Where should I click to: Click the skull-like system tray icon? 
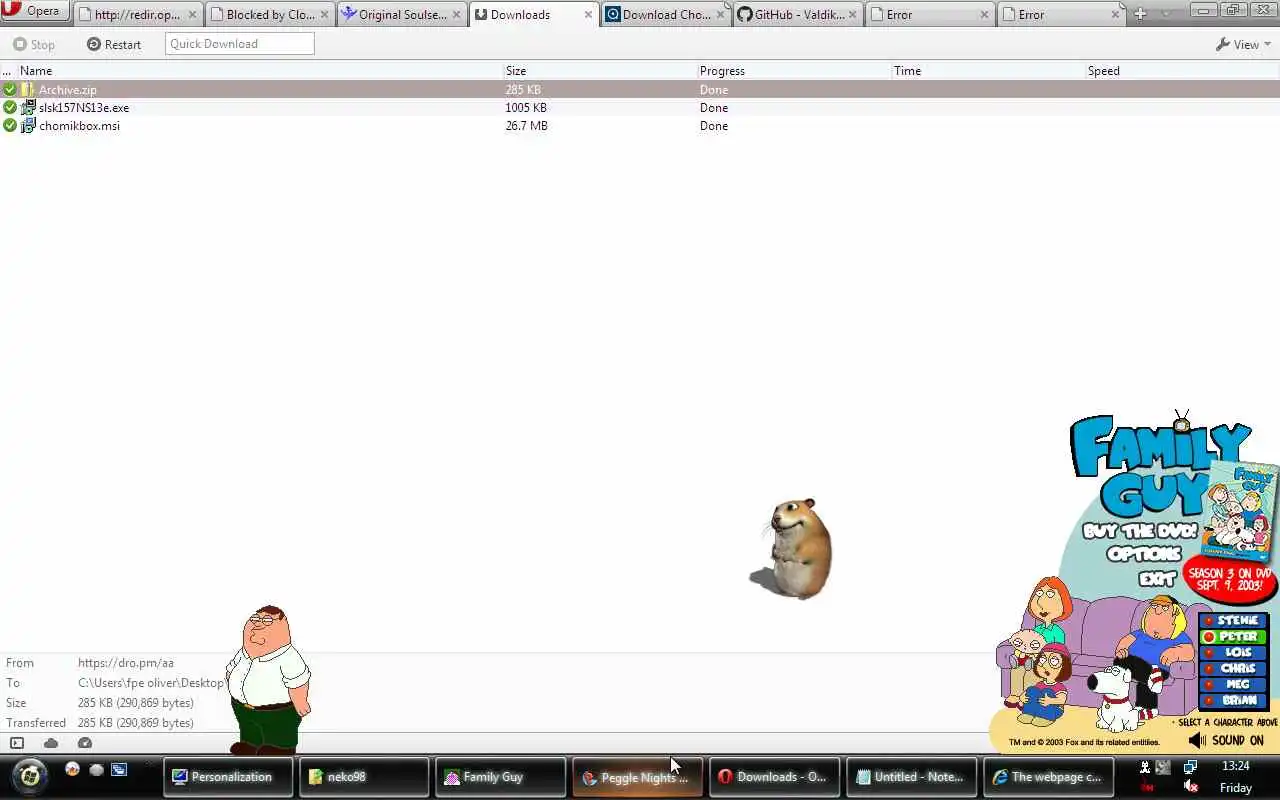[x=1145, y=767]
